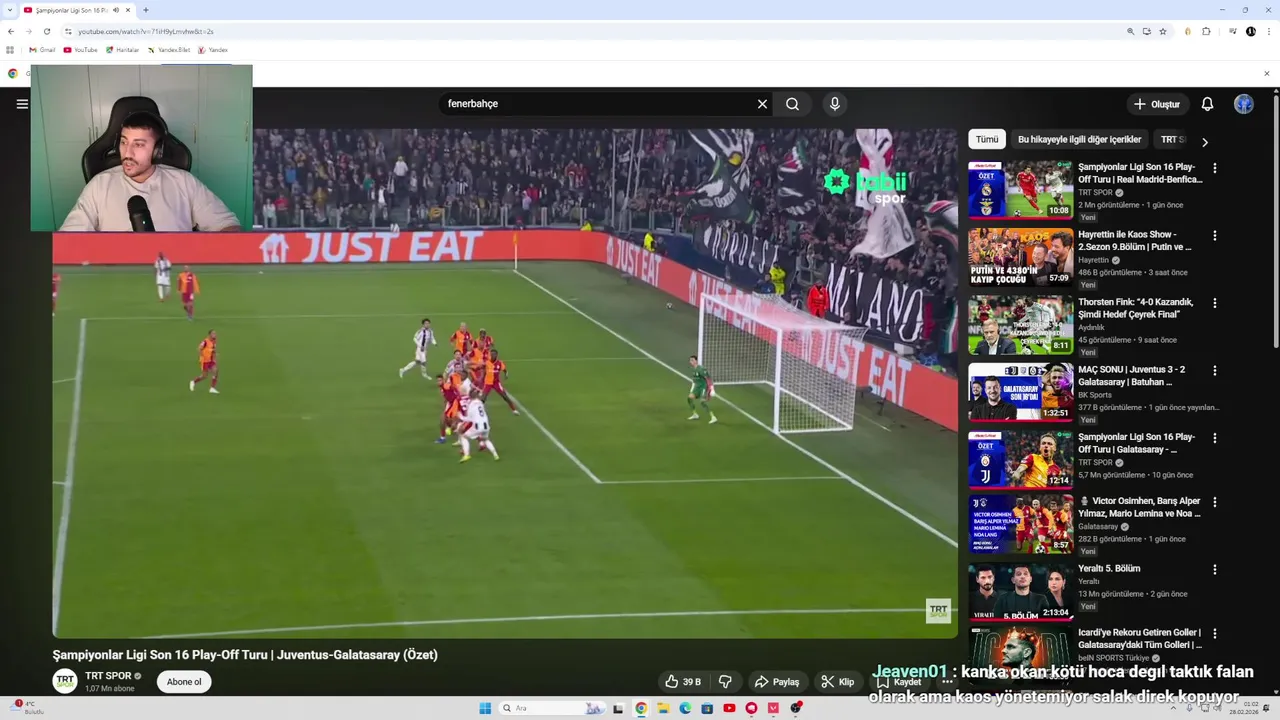This screenshot has width=1280, height=720.
Task: Click the YouTube search magnifier button
Action: tap(792, 104)
